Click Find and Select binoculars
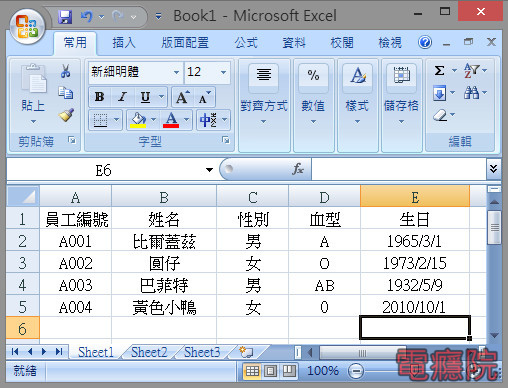Image resolution: width=508 pixels, height=388 pixels. click(471, 93)
